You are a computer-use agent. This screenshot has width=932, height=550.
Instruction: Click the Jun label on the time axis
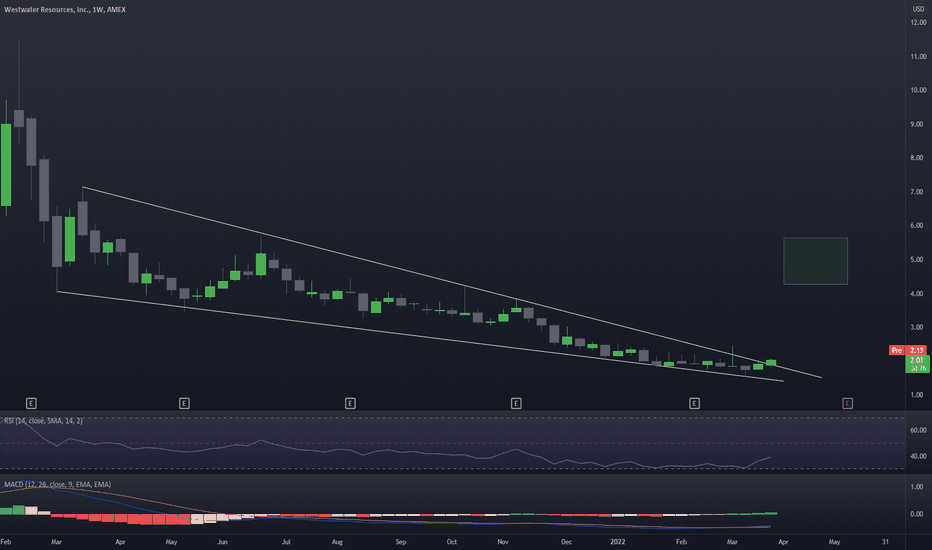[x=222, y=542]
